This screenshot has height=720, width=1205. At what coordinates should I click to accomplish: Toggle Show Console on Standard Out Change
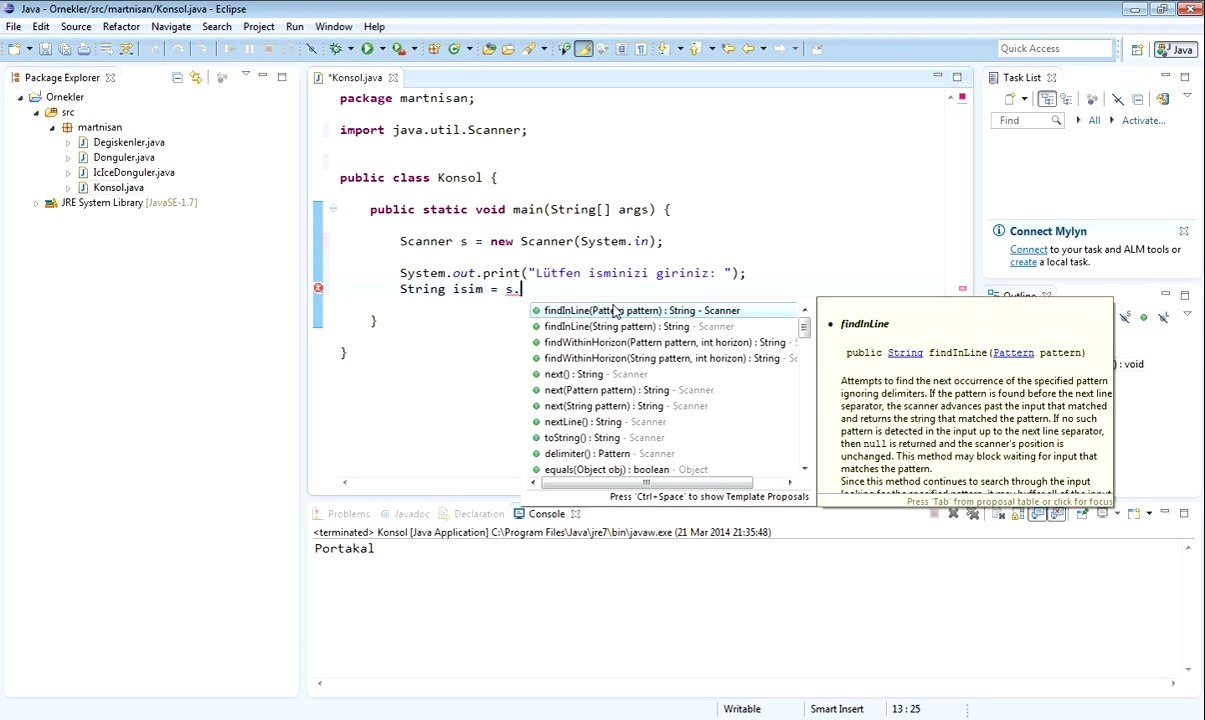click(x=1038, y=513)
